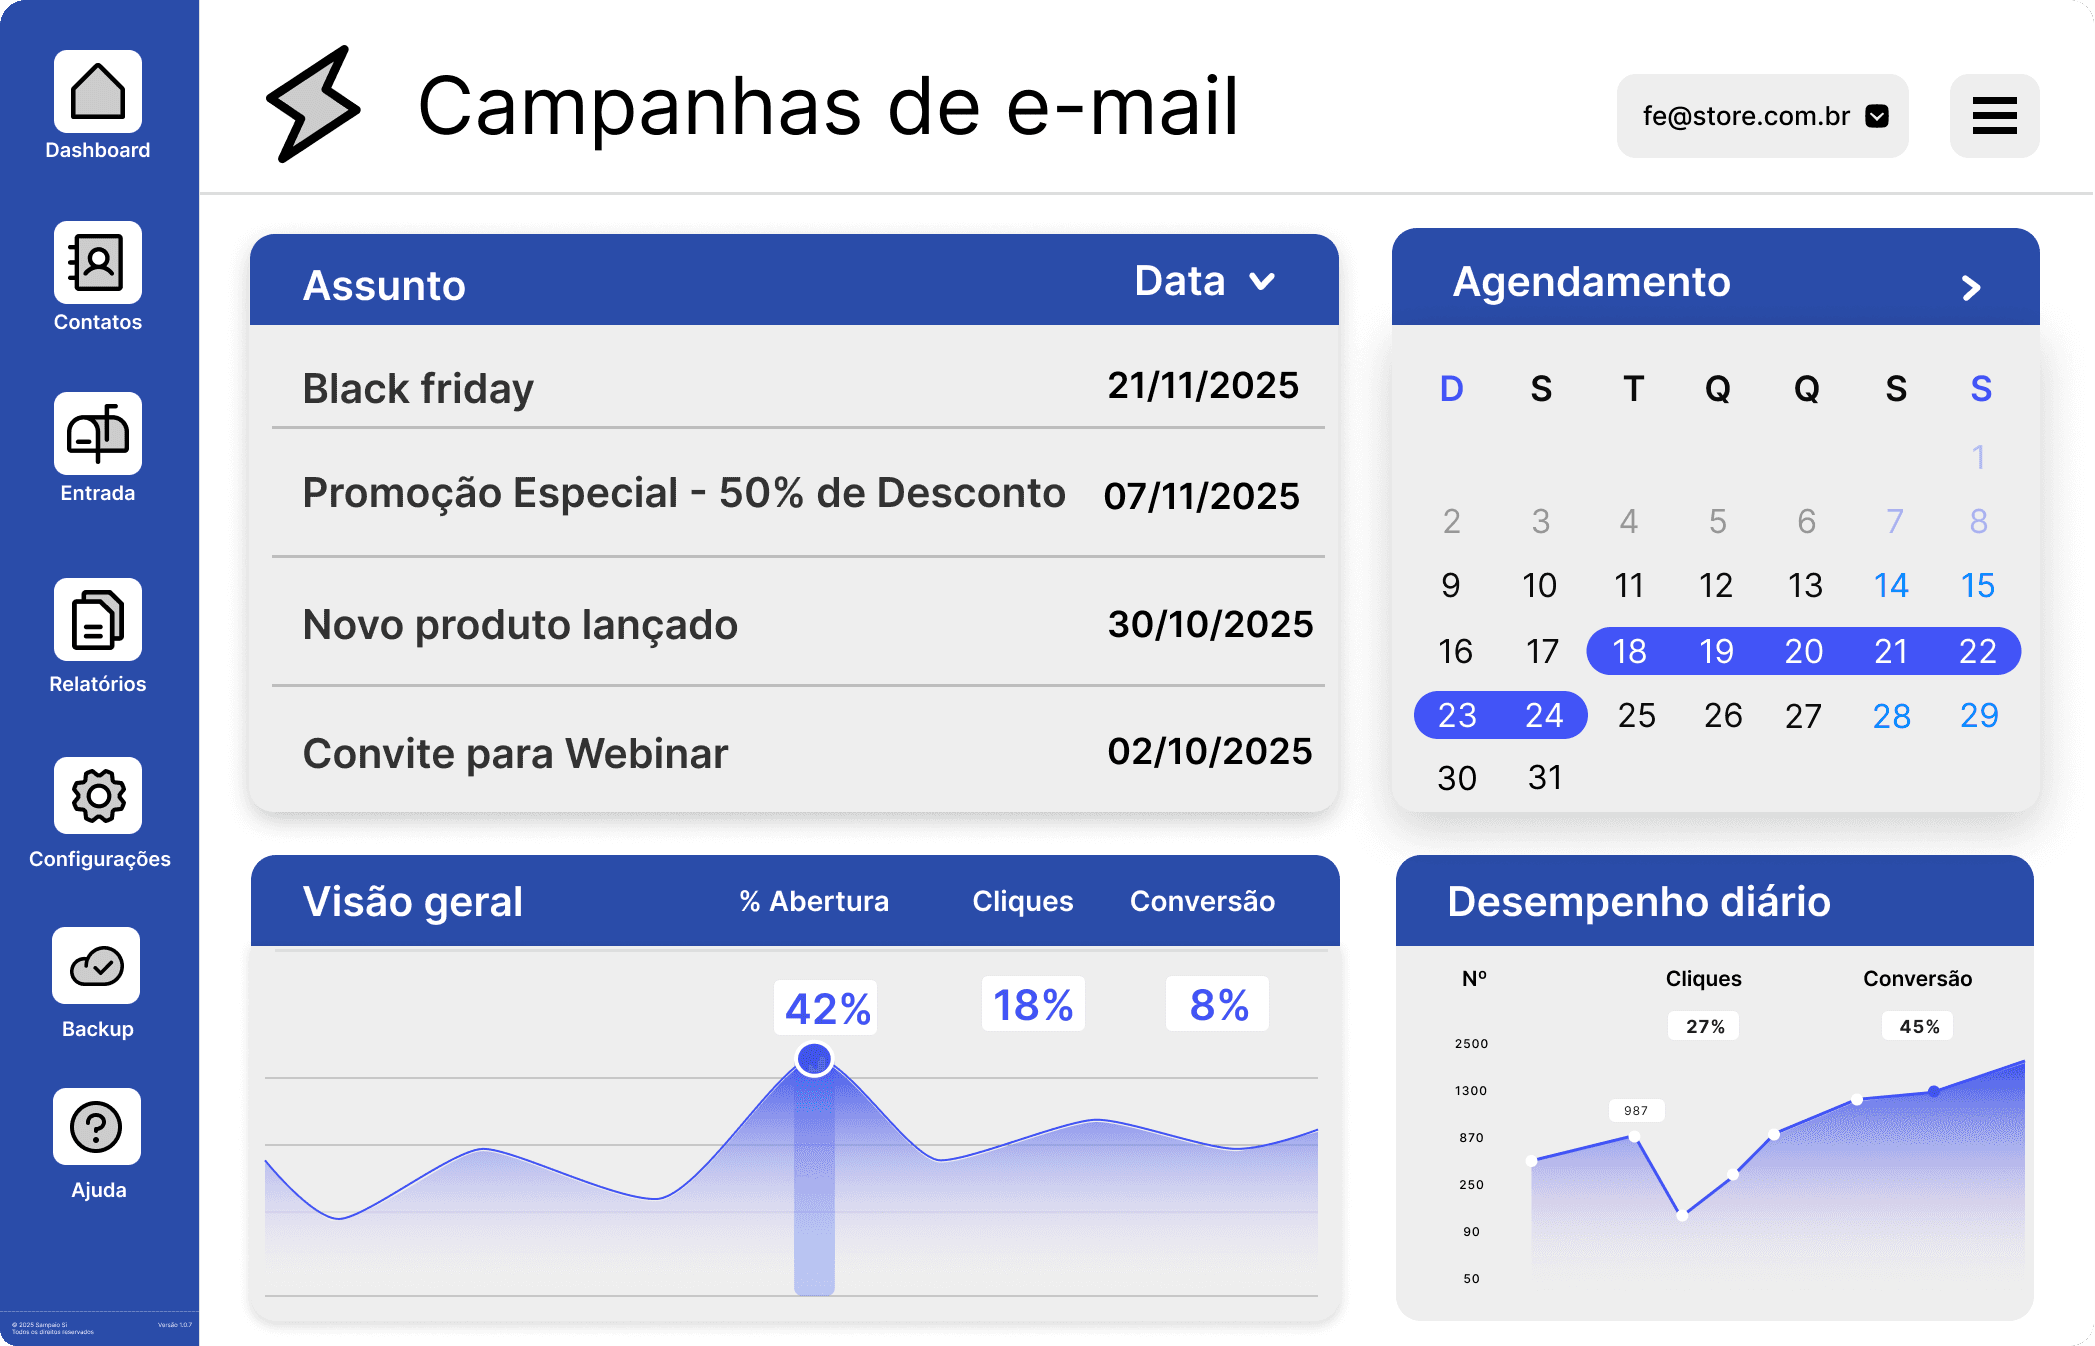
Task: Open the Relatórios documents icon
Action: [x=97, y=619]
